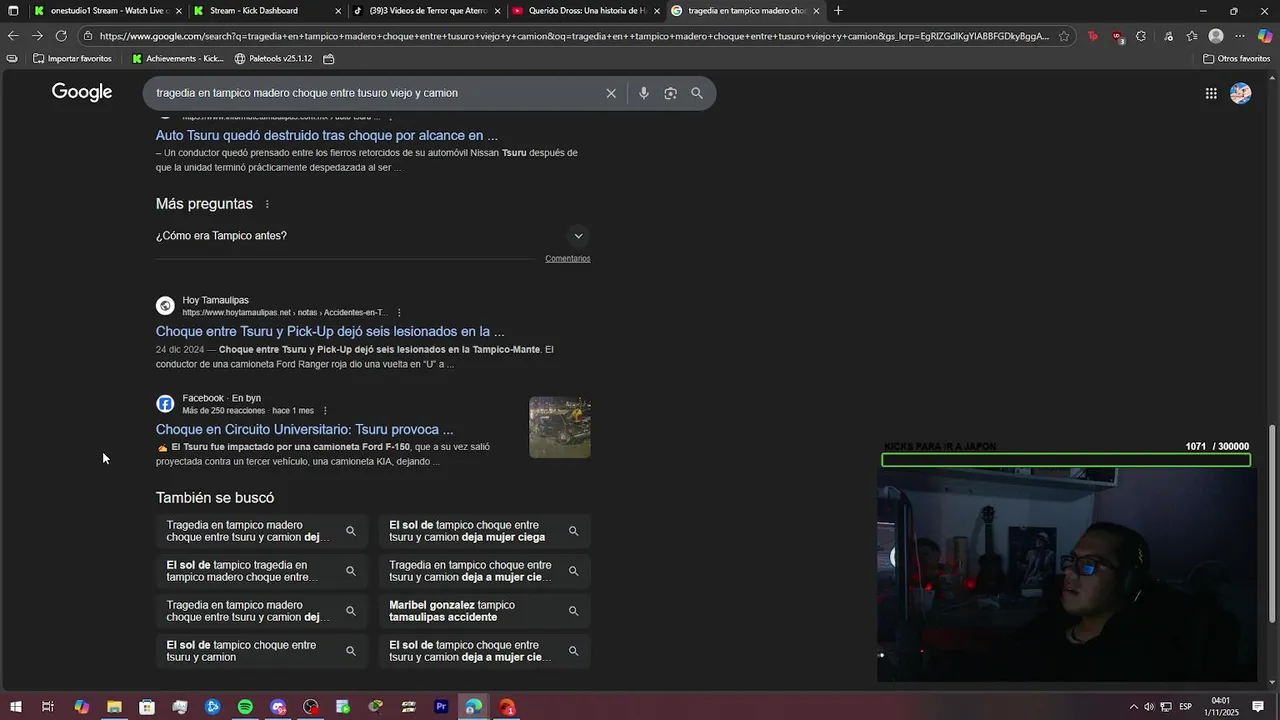Click the browser address bar URL
The width and height of the screenshot is (1280, 720).
(x=574, y=36)
